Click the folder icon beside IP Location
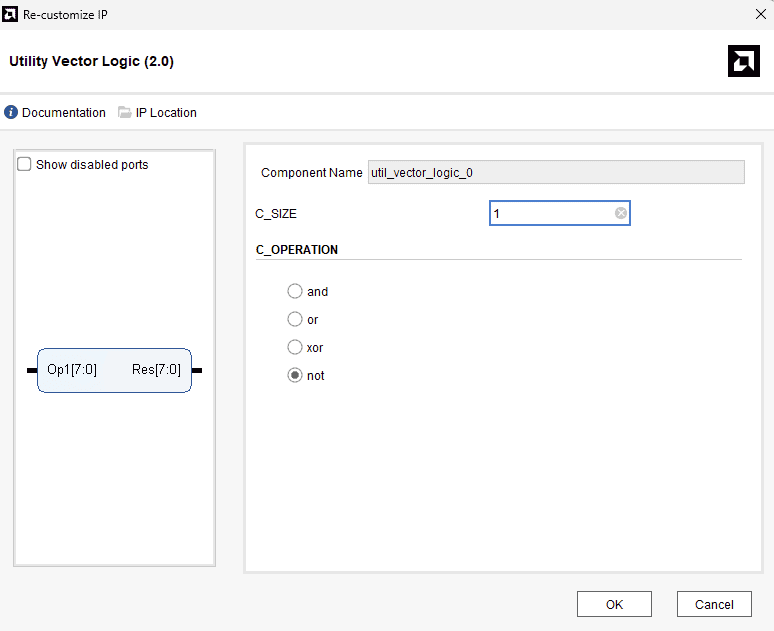This screenshot has height=631, width=774. (125, 113)
